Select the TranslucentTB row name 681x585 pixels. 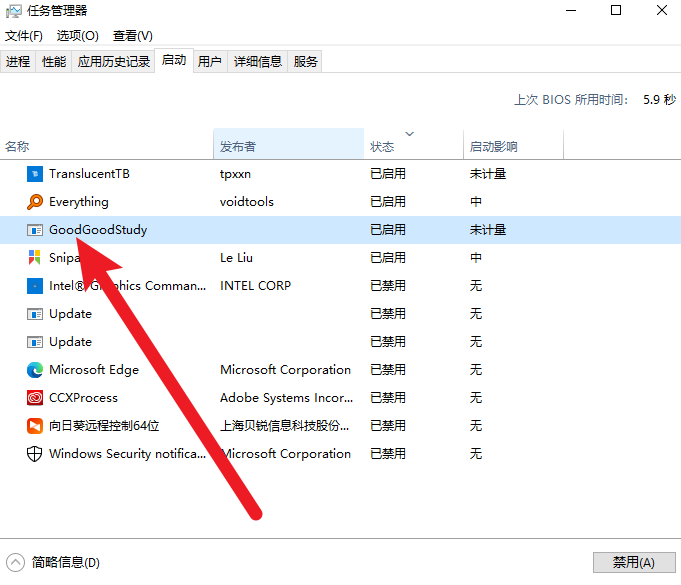[89, 174]
